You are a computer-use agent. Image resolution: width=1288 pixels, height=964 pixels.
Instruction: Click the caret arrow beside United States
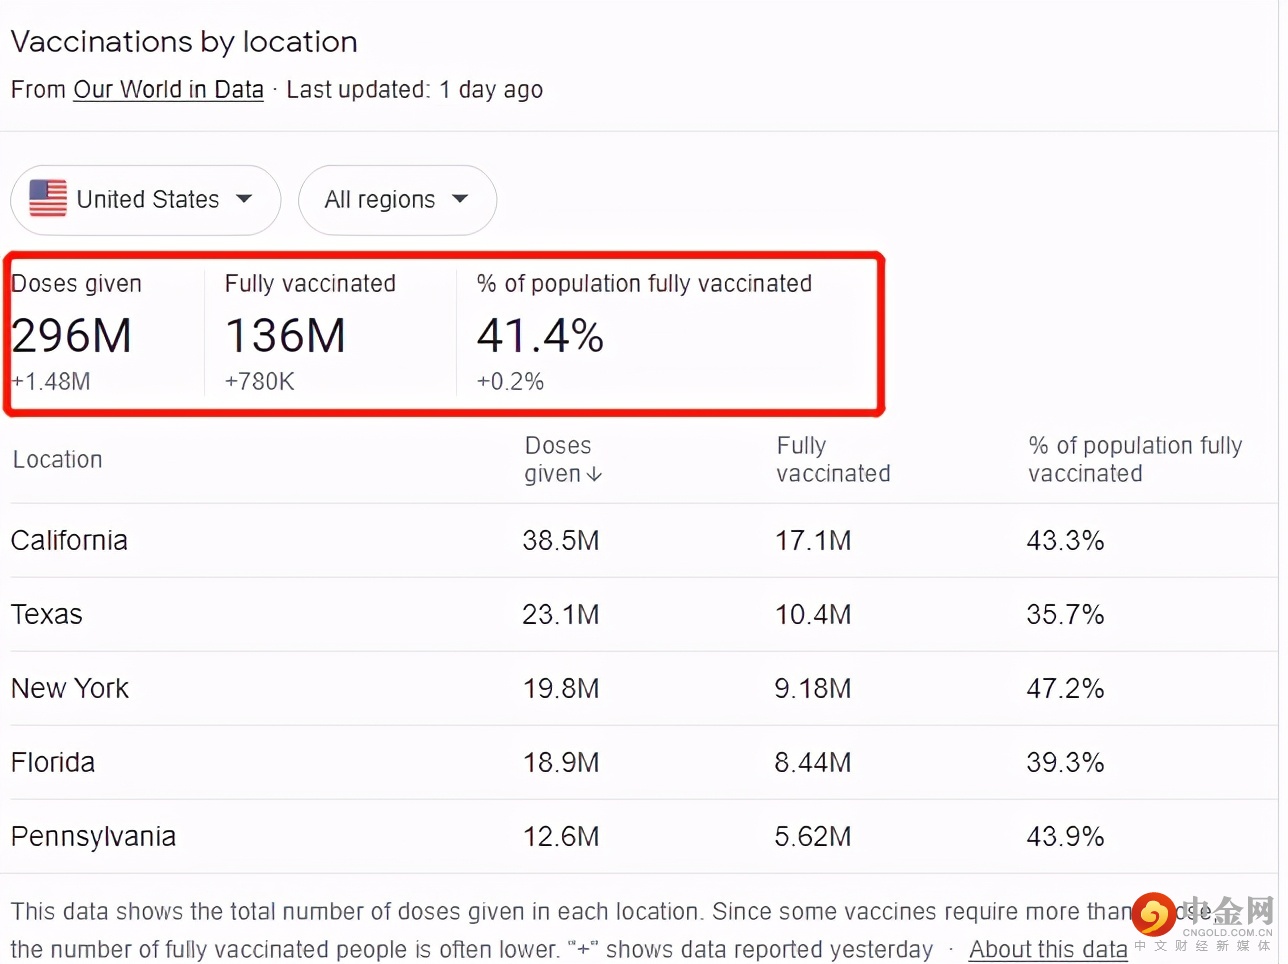pyautogui.click(x=244, y=199)
